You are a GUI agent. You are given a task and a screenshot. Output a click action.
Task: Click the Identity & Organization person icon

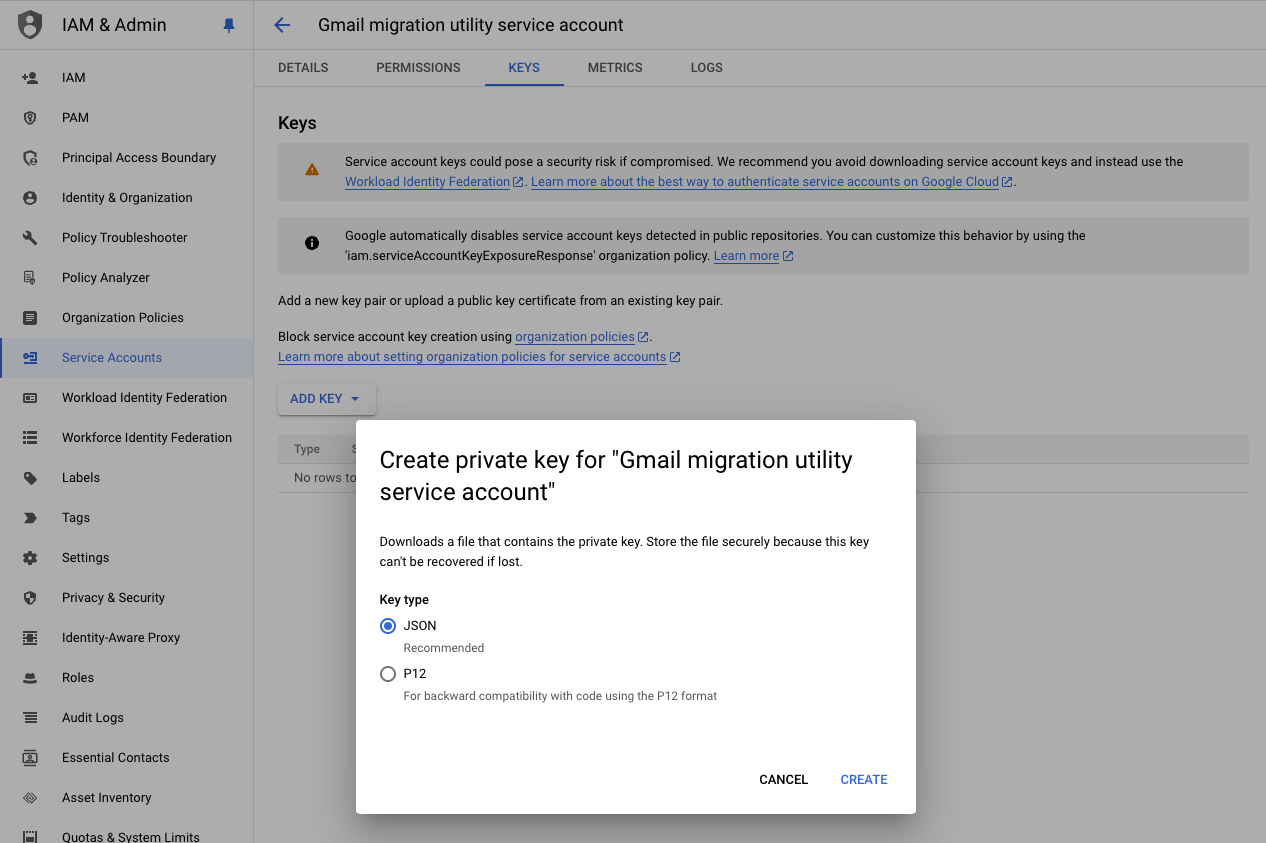pos(30,197)
